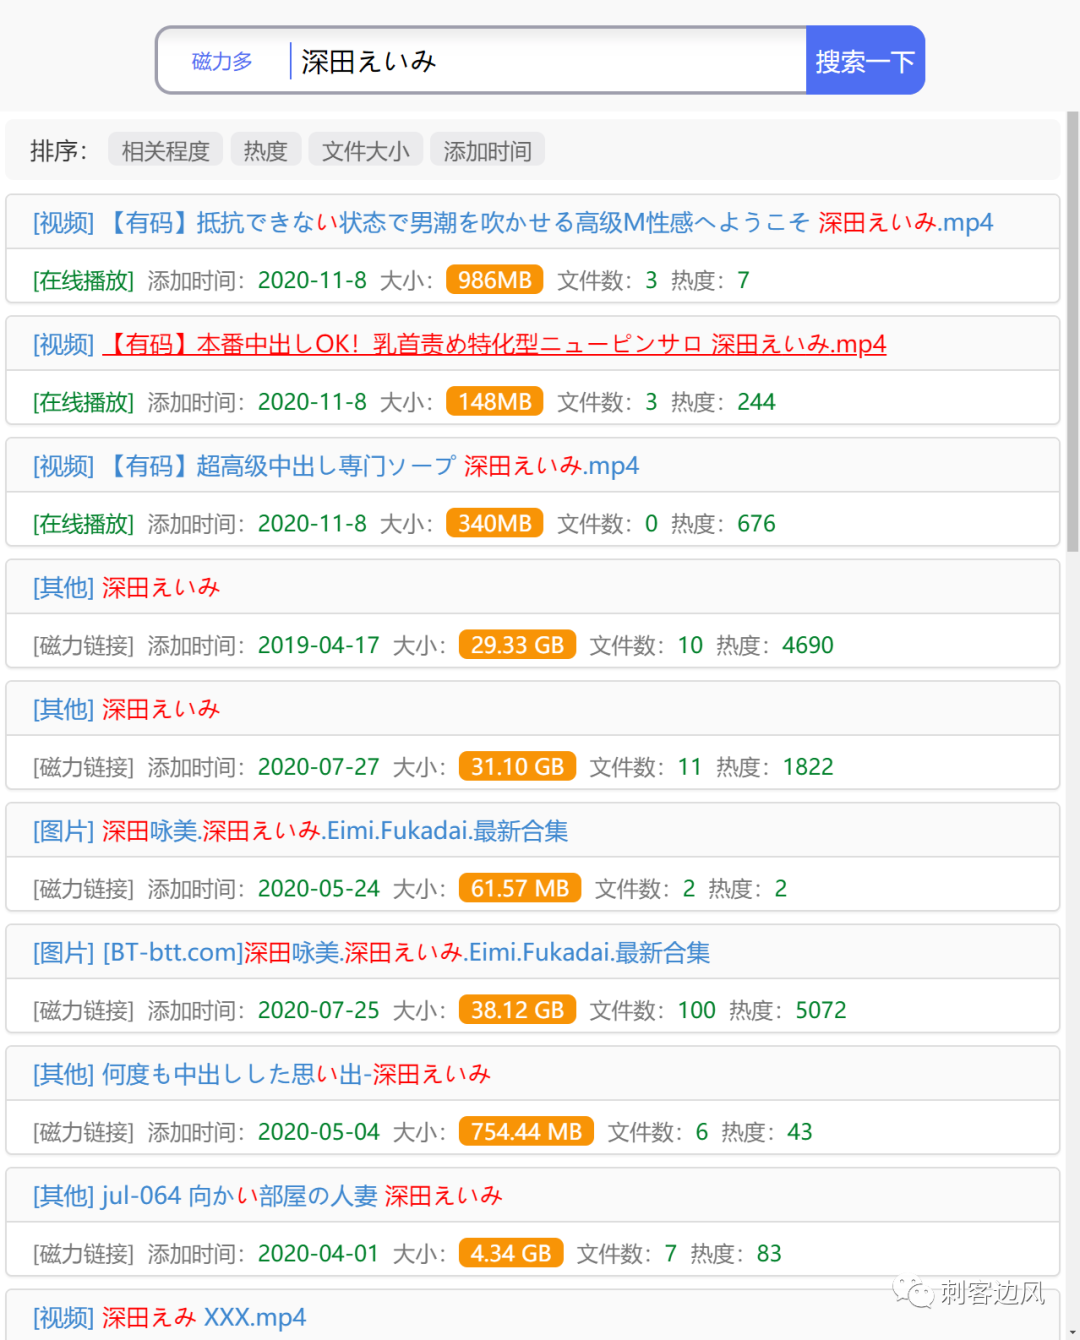Click the 排序 label
This screenshot has width=1080, height=1340.
58,151
